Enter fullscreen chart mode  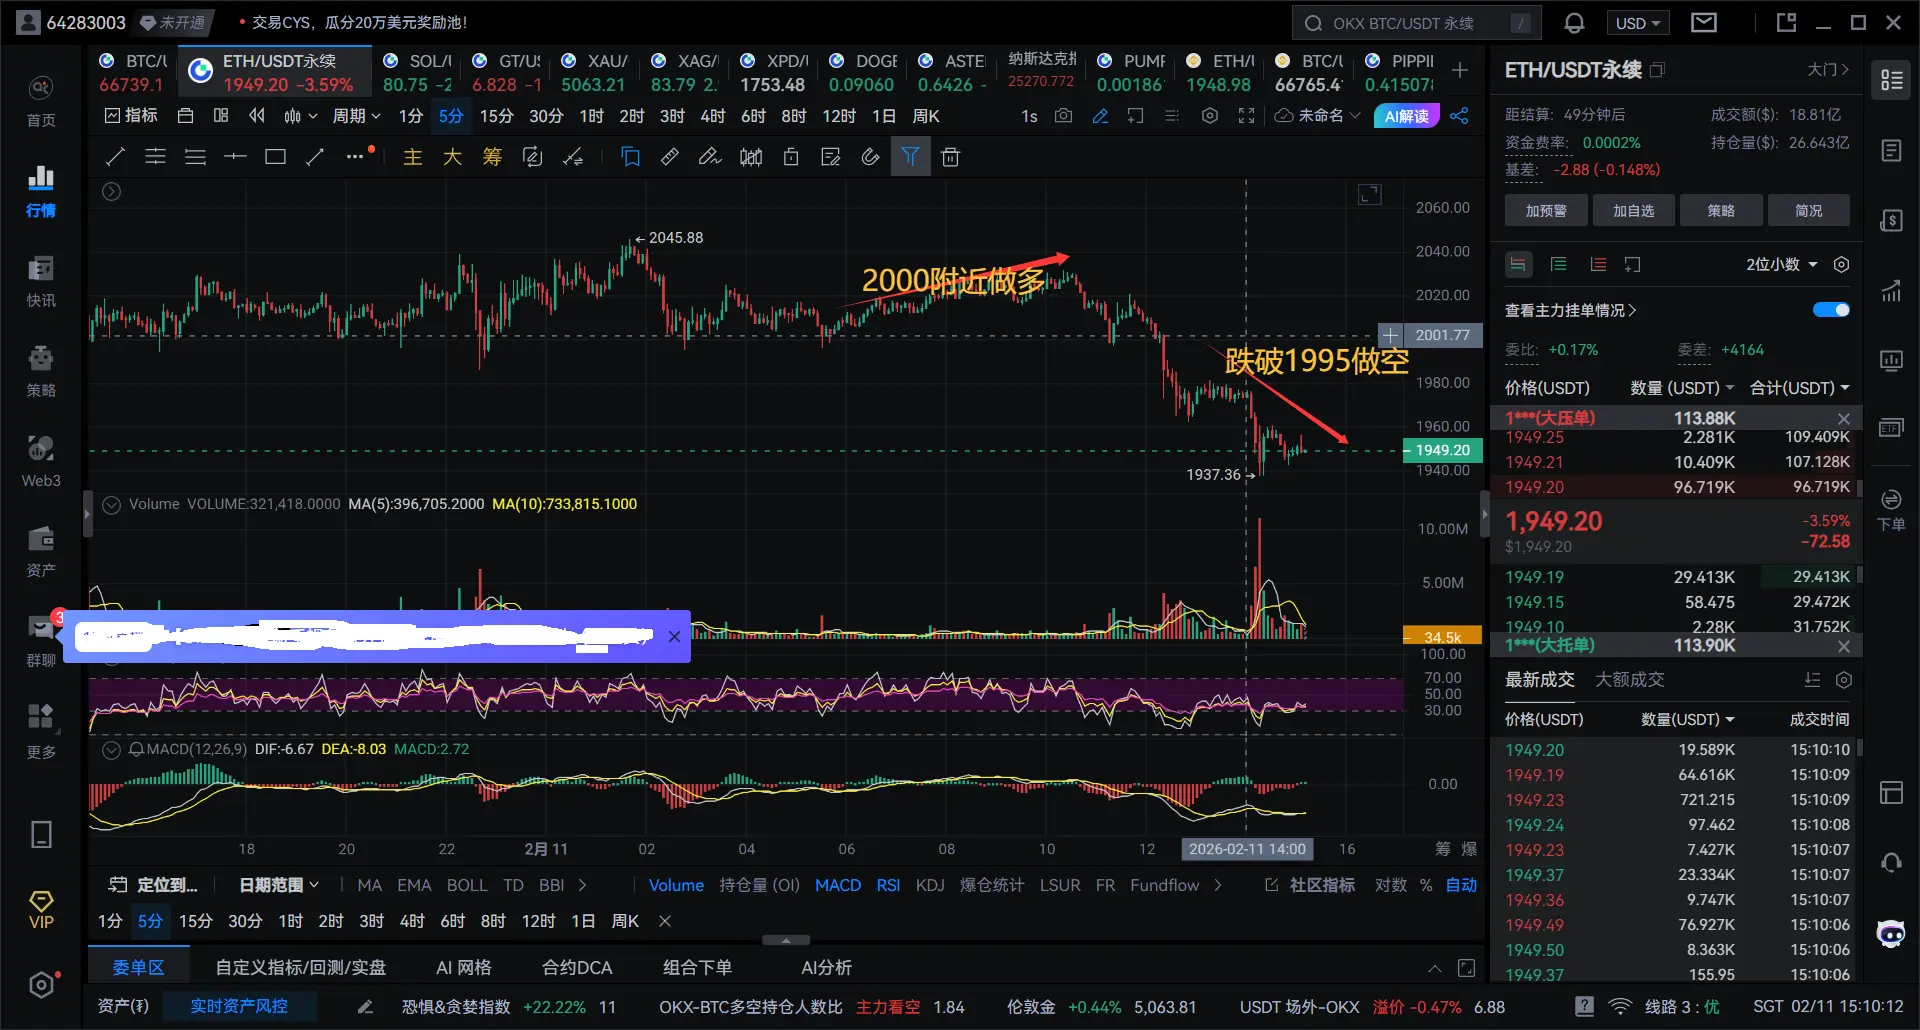click(1246, 116)
